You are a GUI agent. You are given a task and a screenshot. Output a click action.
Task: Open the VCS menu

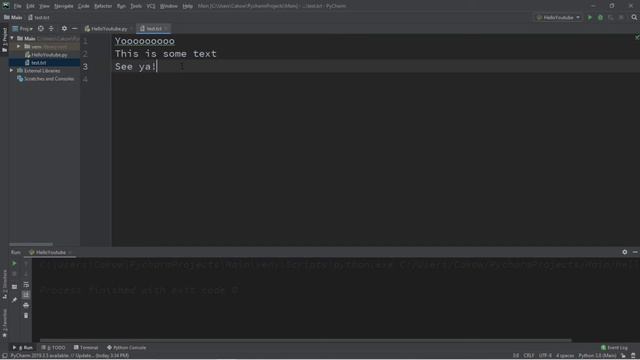click(x=151, y=6)
